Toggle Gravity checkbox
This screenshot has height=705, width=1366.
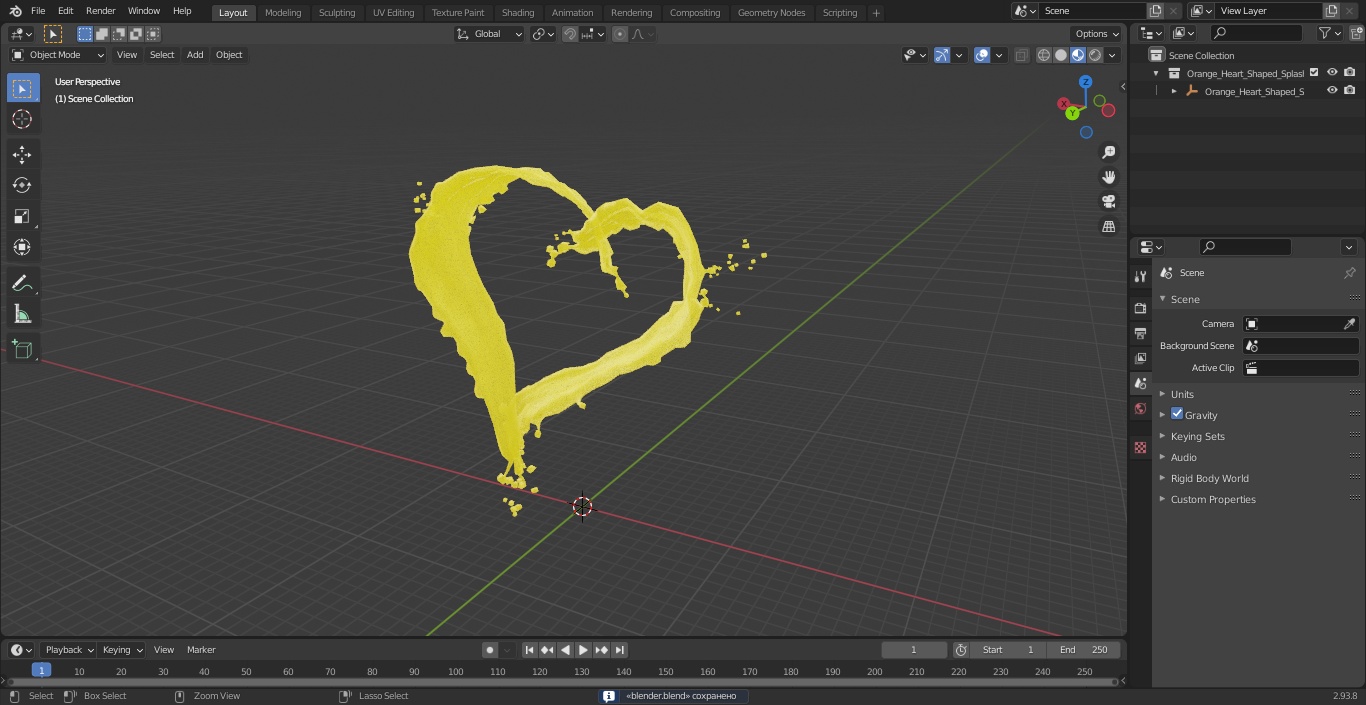(x=1177, y=414)
